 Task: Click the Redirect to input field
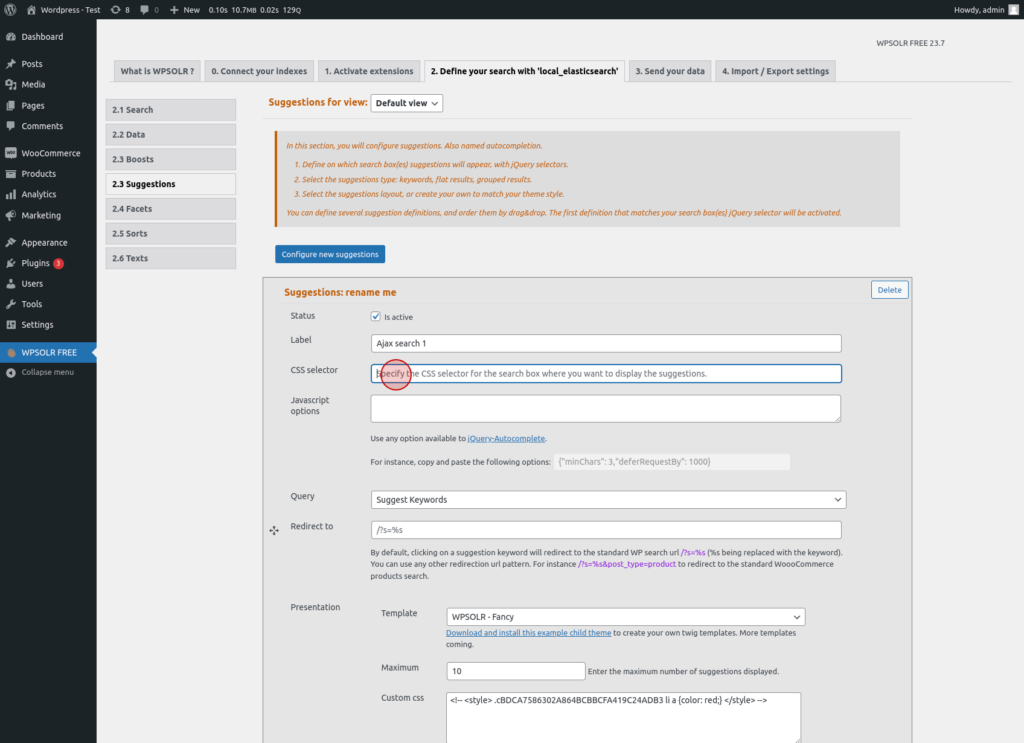coord(606,530)
